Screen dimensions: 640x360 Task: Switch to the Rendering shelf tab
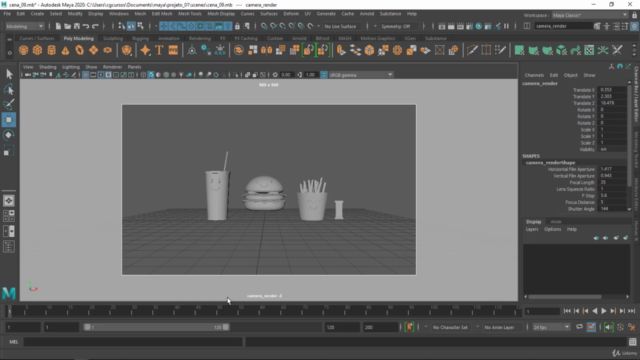[x=200, y=38]
